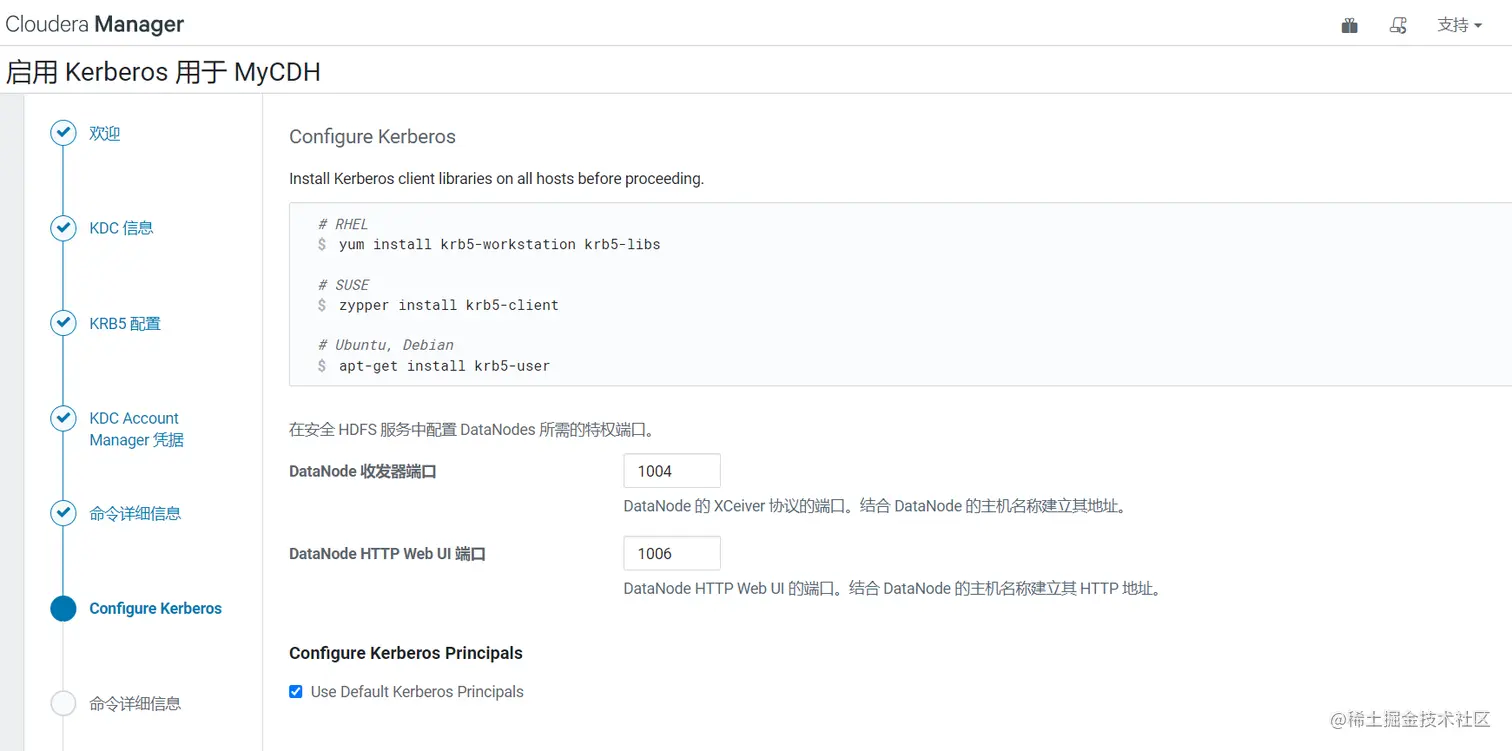
Task: Go to the 欢迎 wizard step
Action: 105,133
